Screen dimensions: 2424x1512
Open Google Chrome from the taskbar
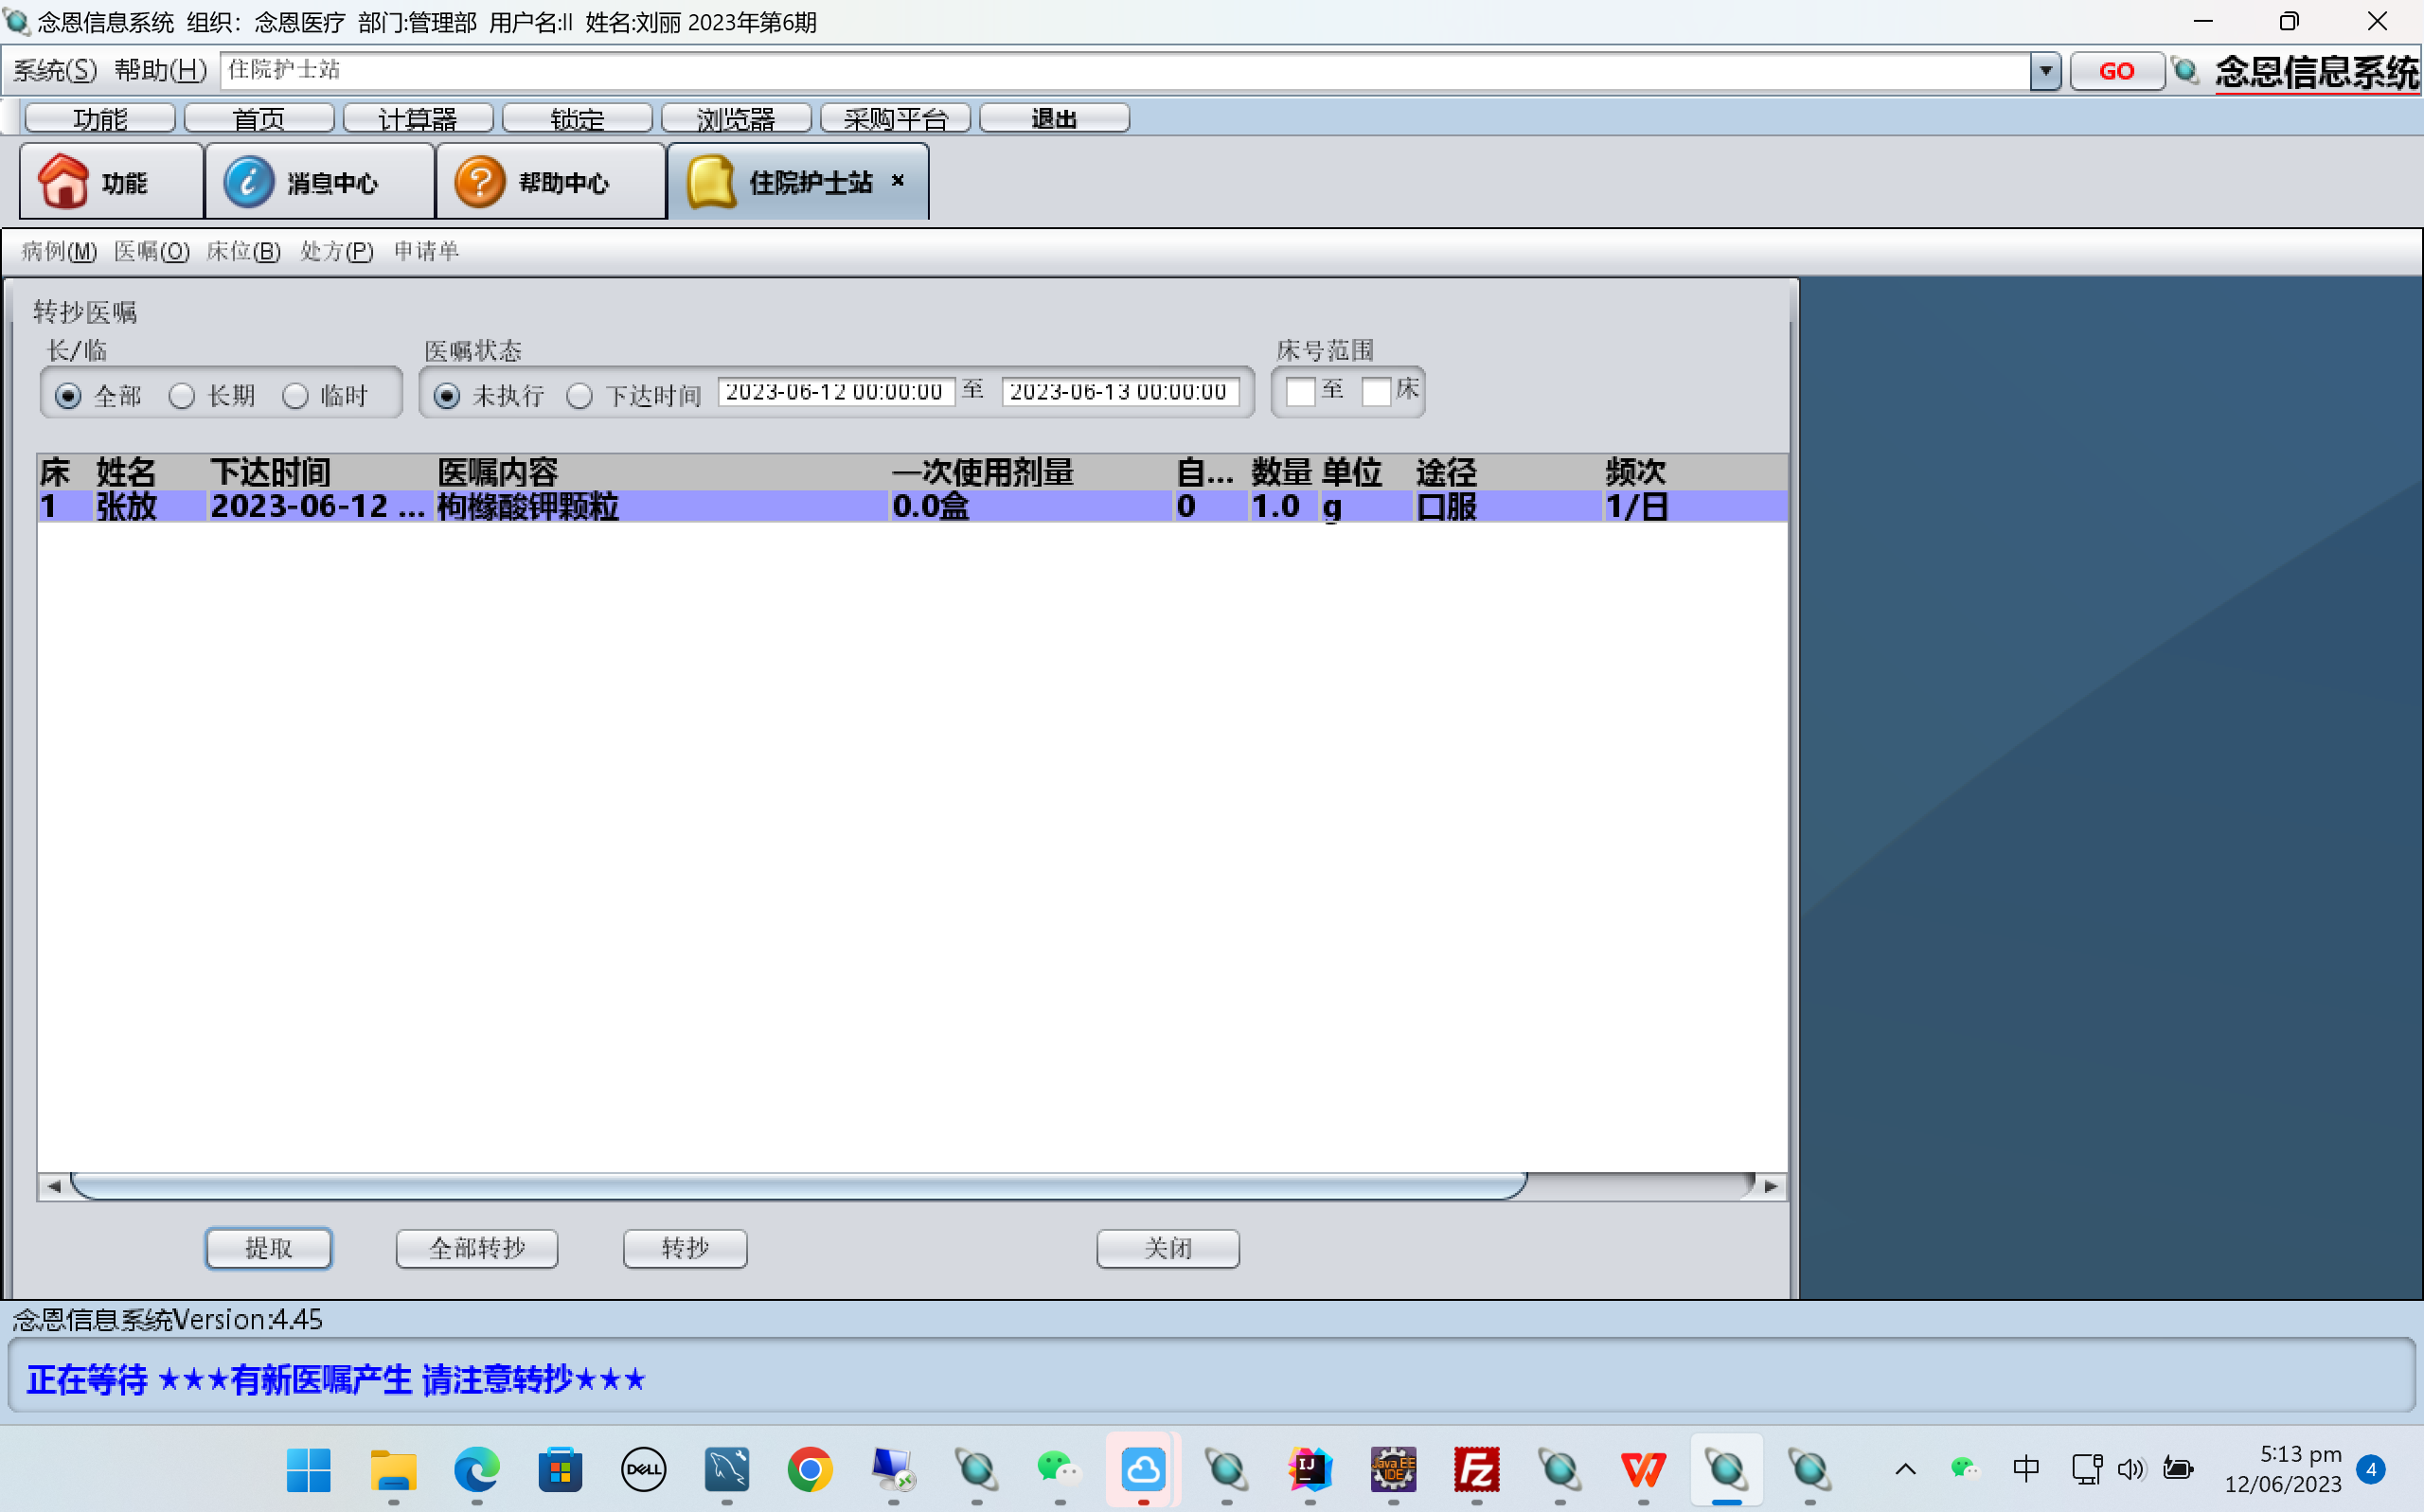(x=809, y=1469)
